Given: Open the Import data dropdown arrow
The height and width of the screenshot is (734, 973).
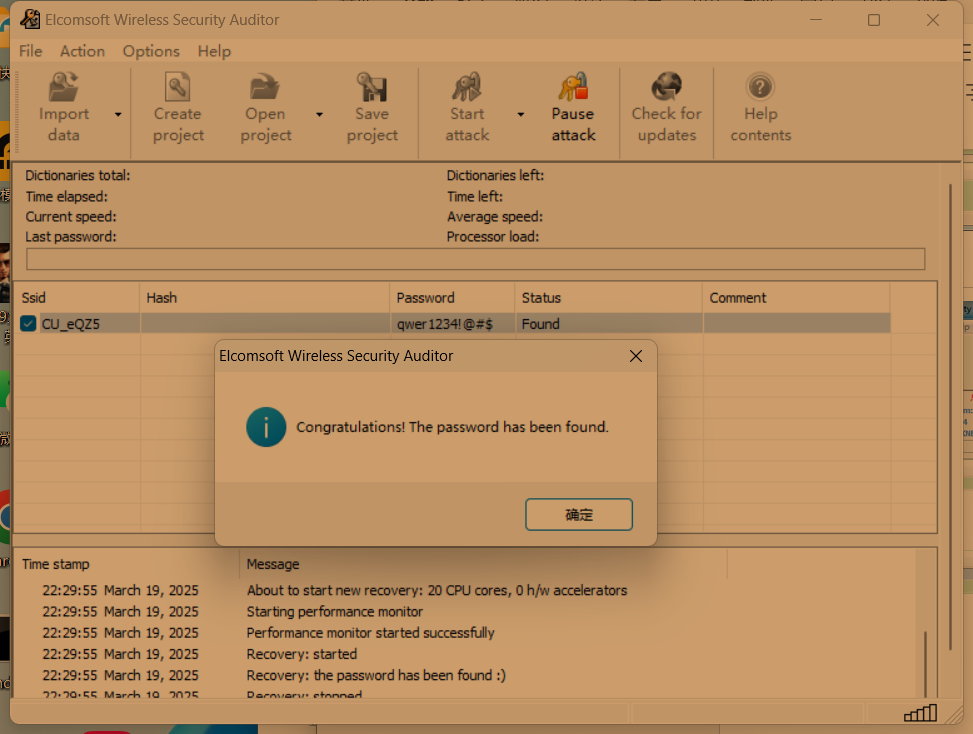Looking at the screenshot, I should [x=118, y=114].
